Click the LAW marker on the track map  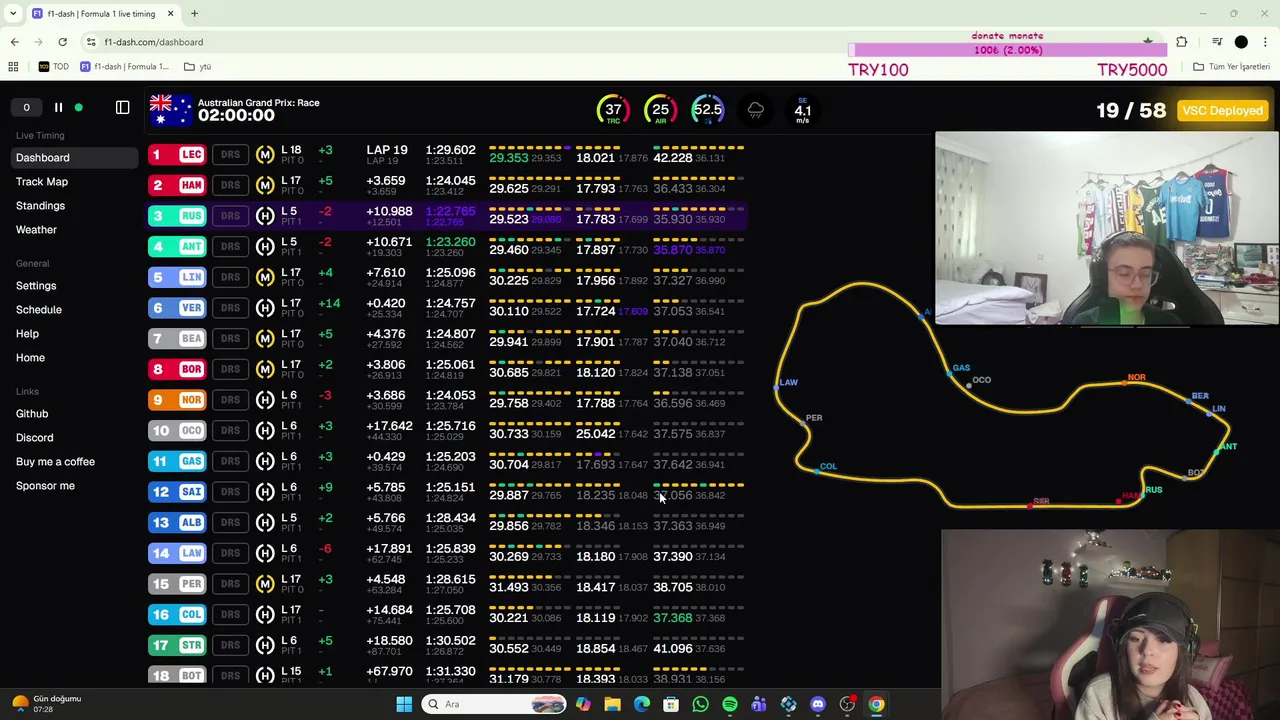coord(785,383)
